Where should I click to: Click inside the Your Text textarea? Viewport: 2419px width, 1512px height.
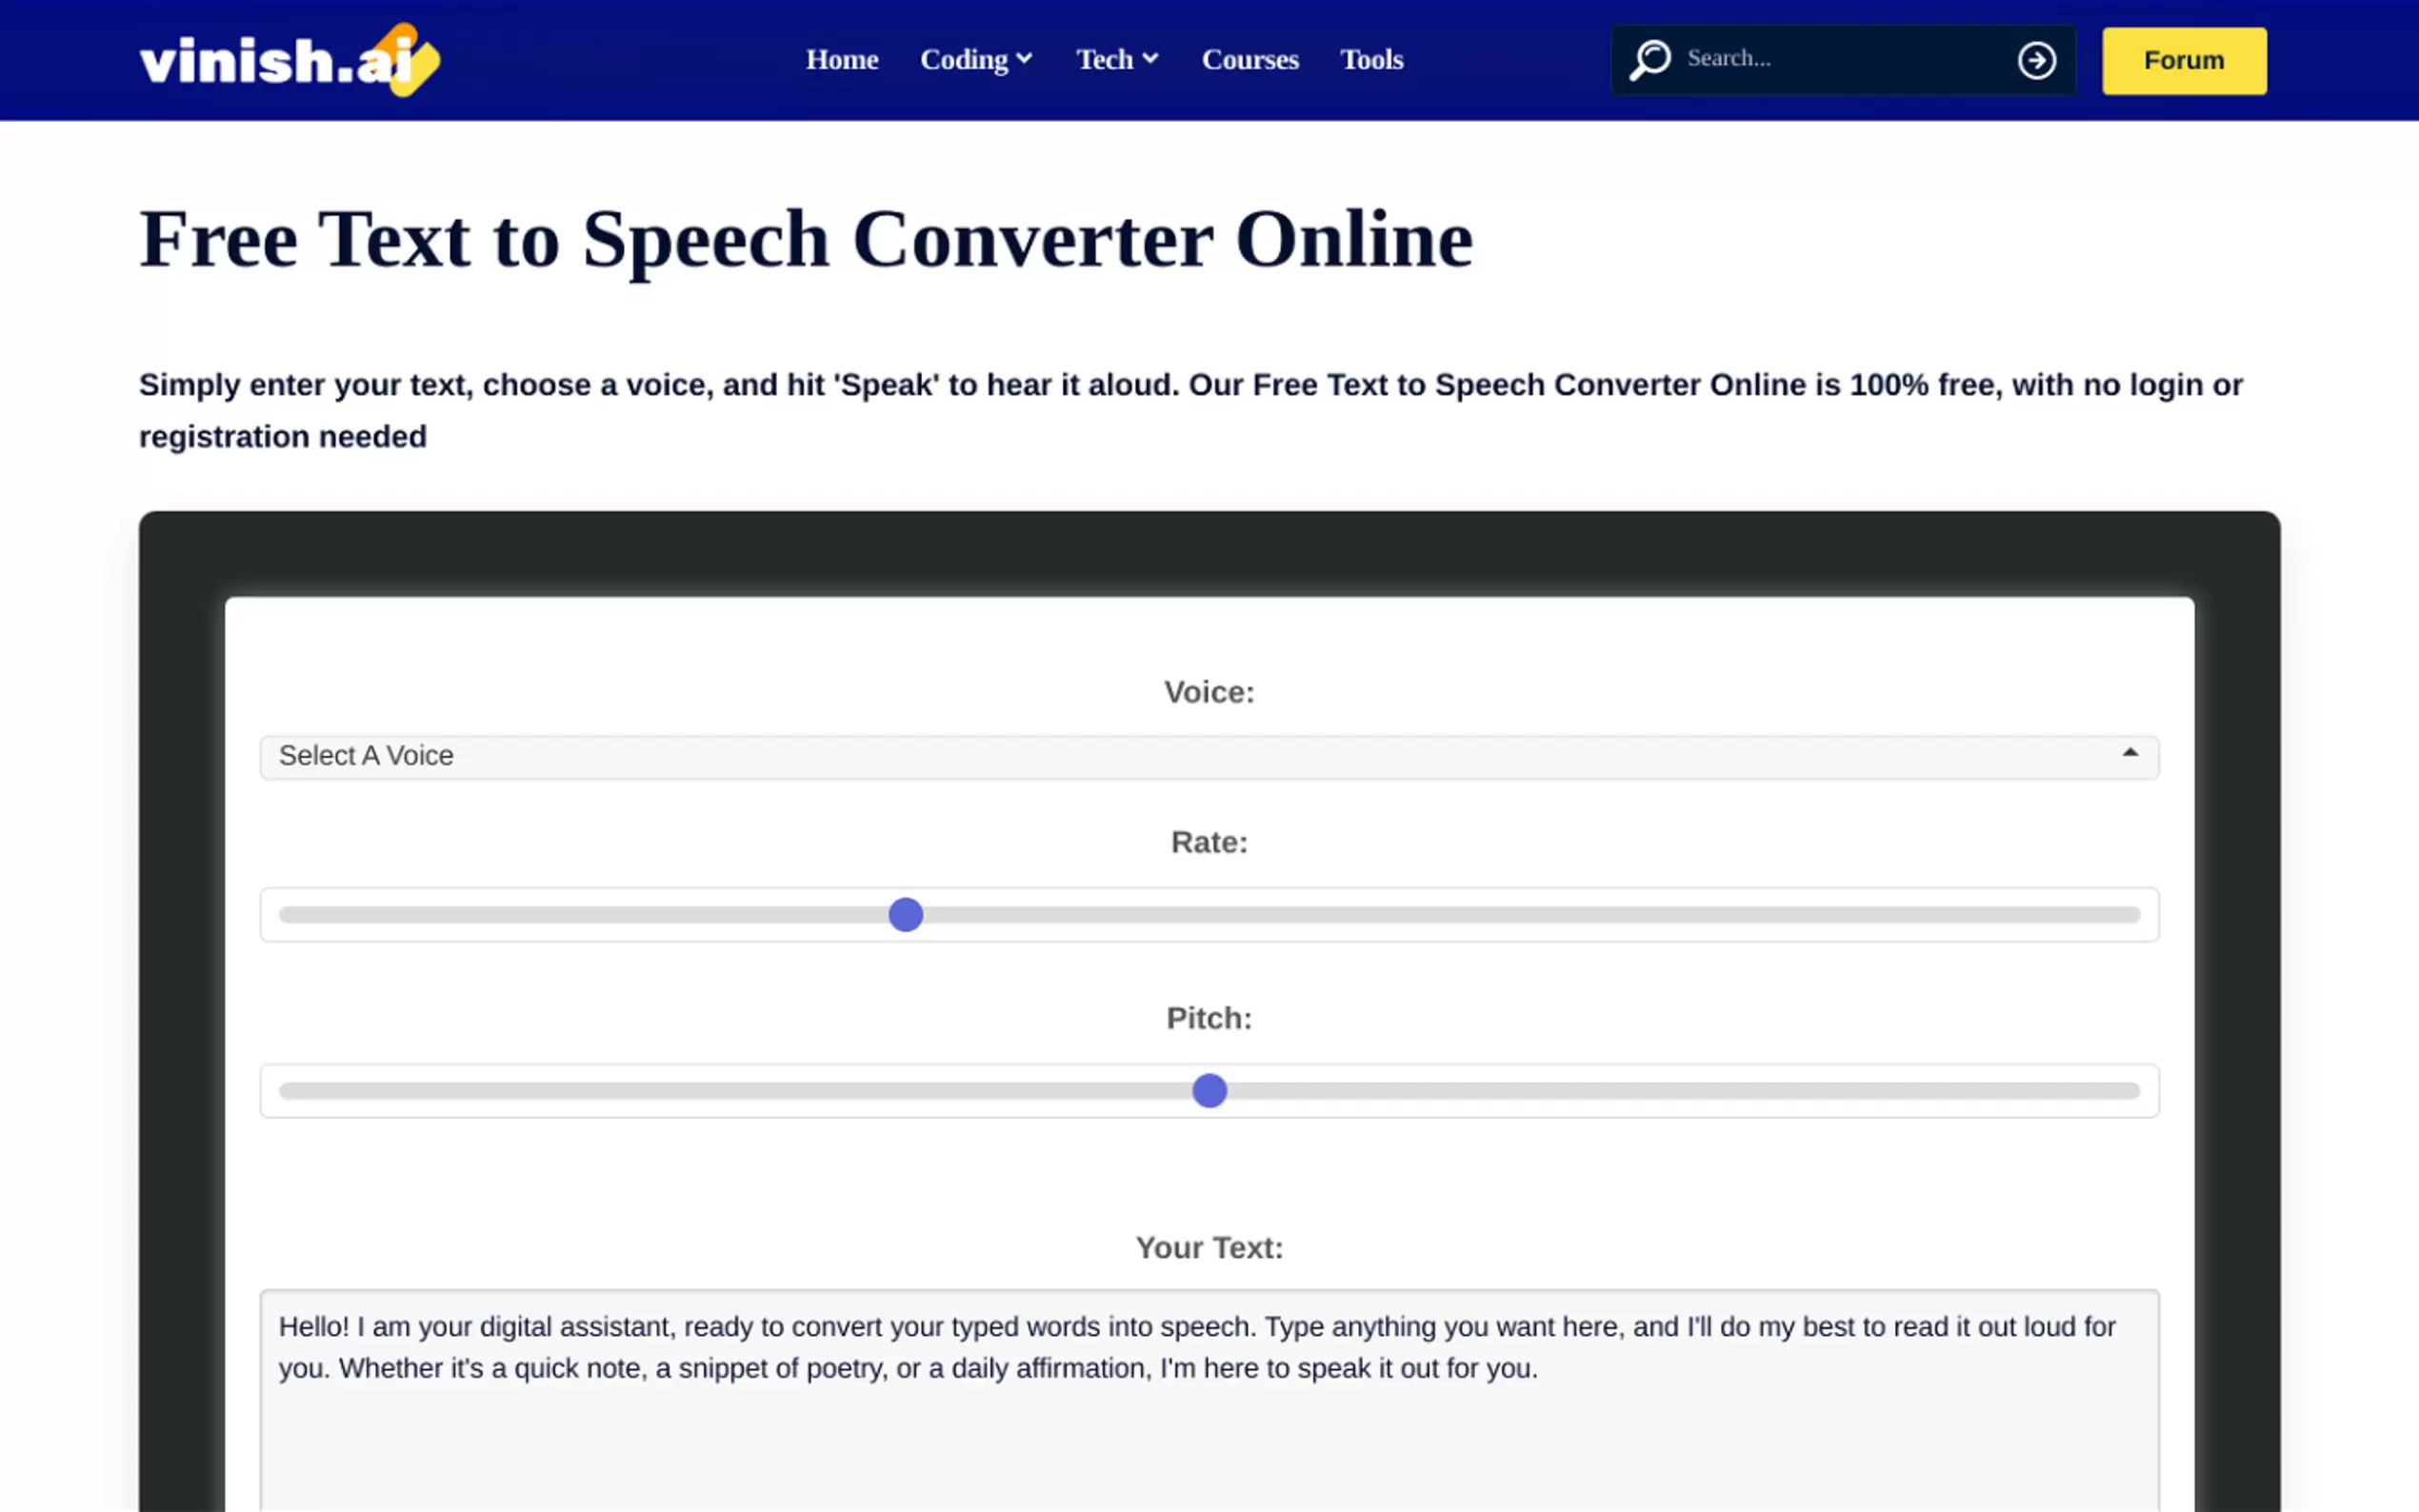tap(1208, 1440)
